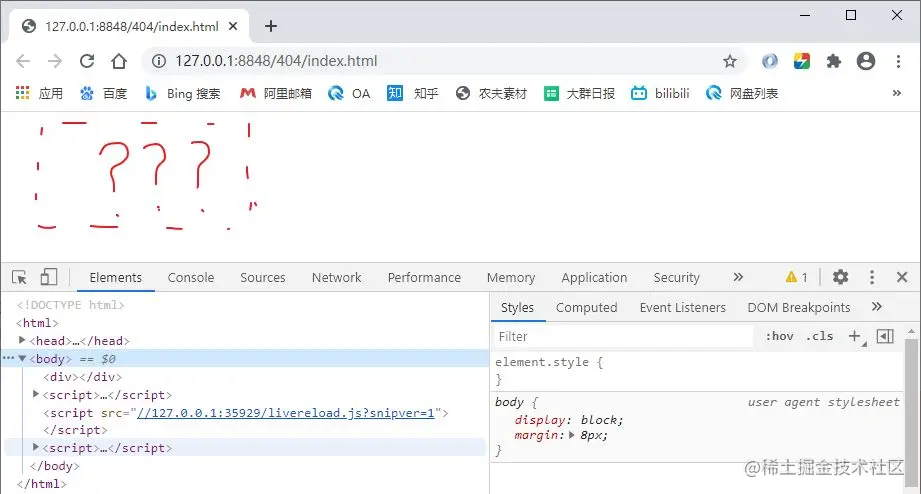Switch to the Performance panel

point(424,277)
